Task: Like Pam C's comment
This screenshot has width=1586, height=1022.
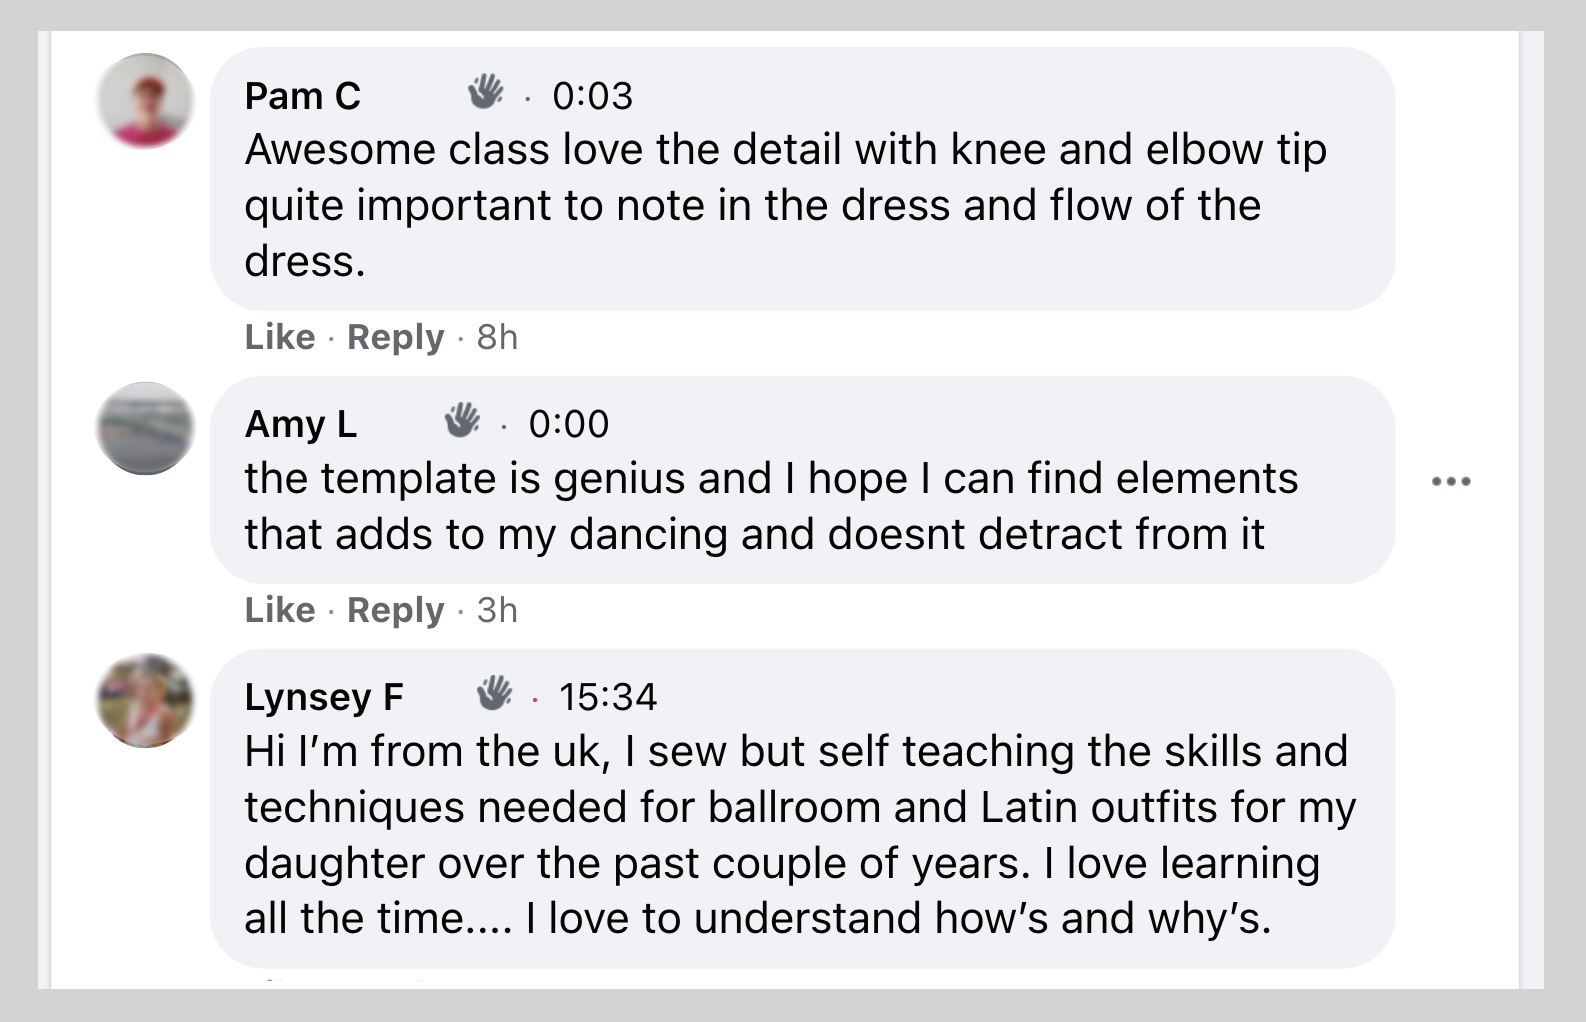Action: pos(278,337)
